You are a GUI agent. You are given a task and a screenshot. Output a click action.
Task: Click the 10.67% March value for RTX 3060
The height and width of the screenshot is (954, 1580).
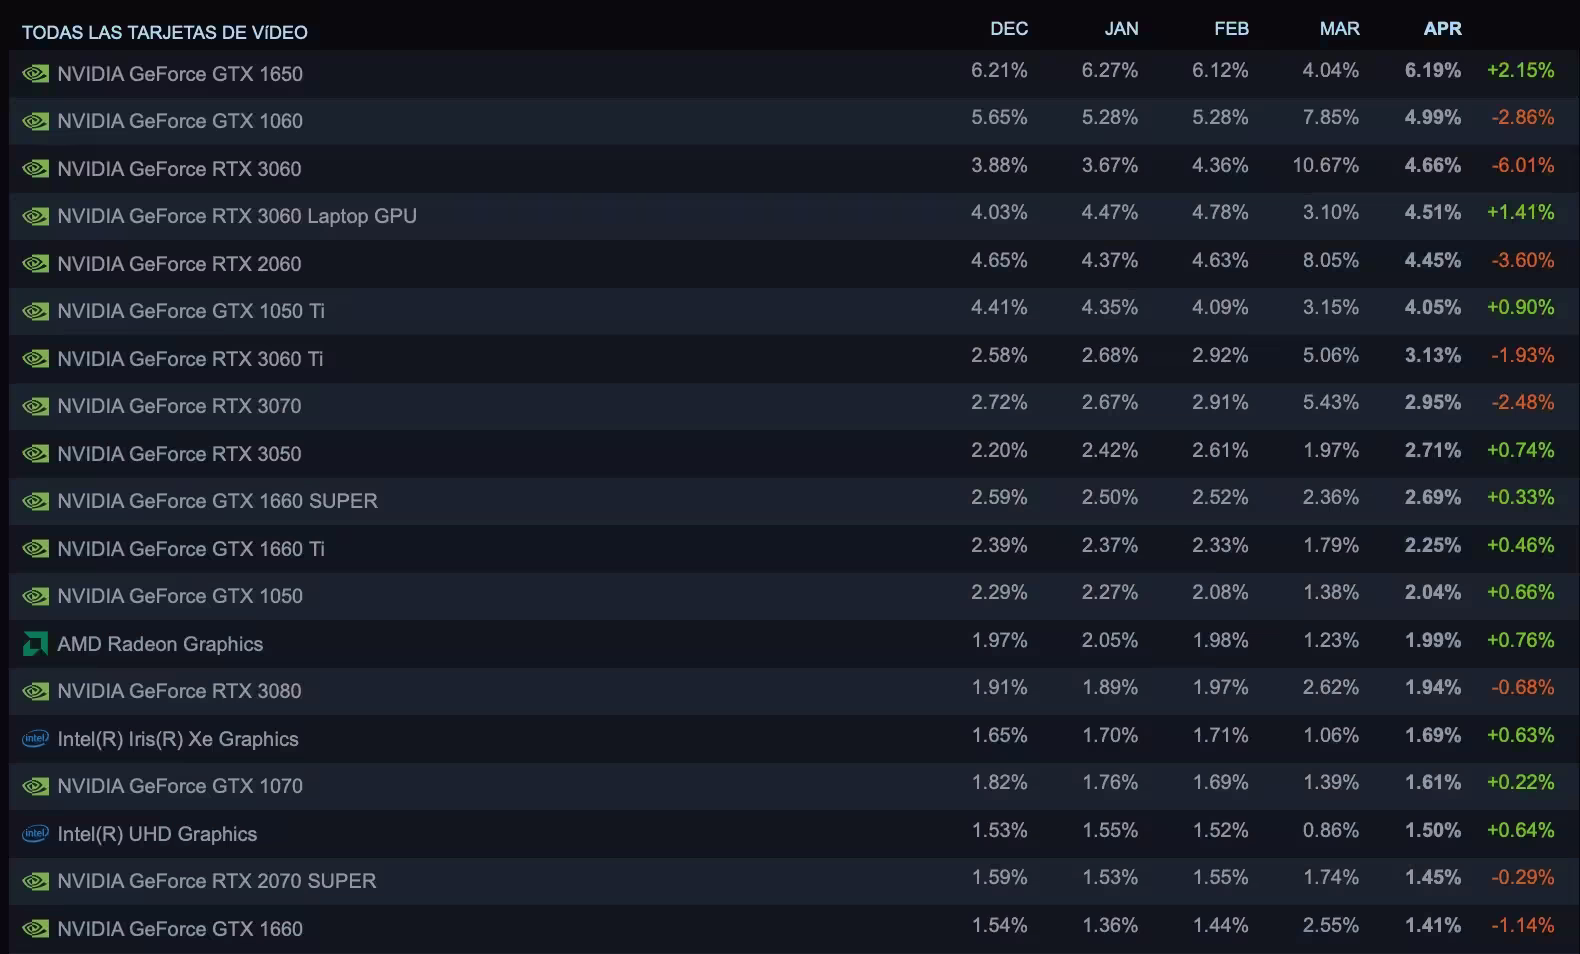click(1325, 165)
